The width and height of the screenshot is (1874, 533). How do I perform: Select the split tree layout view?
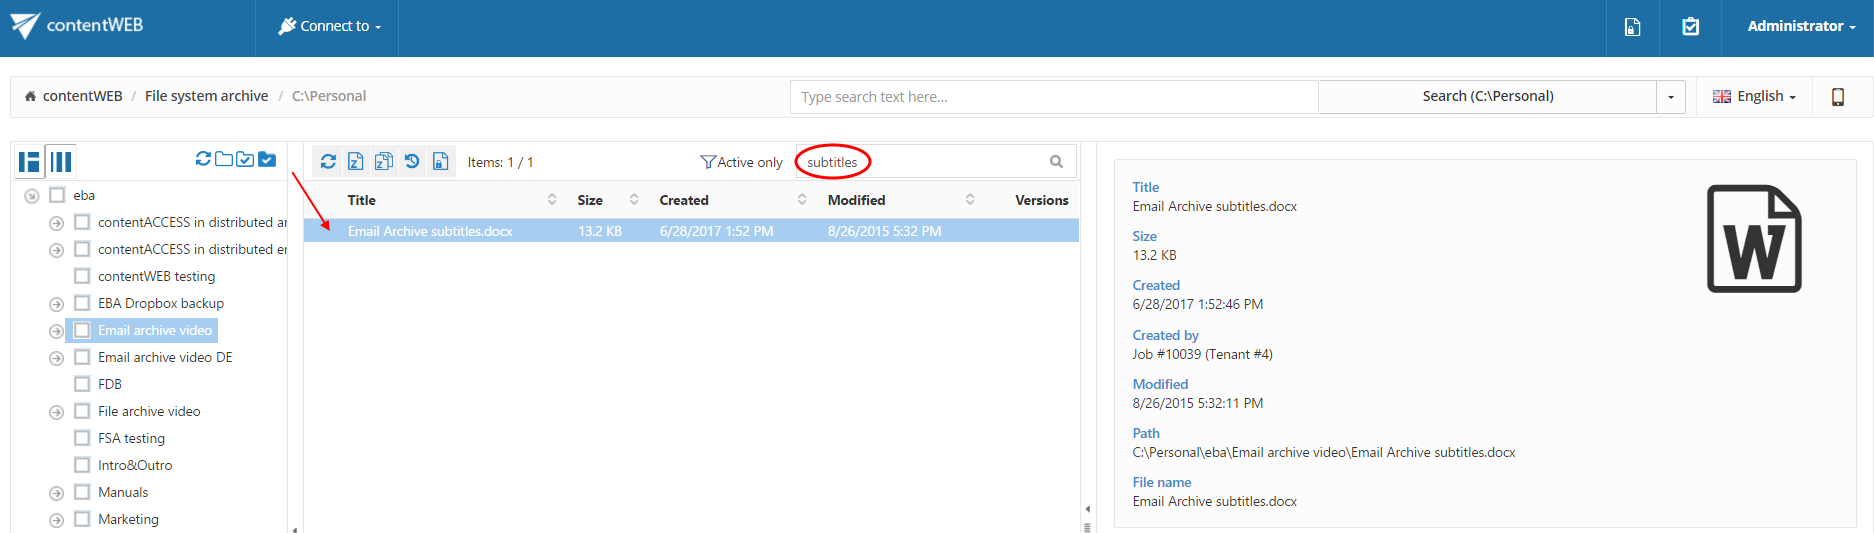click(x=29, y=161)
